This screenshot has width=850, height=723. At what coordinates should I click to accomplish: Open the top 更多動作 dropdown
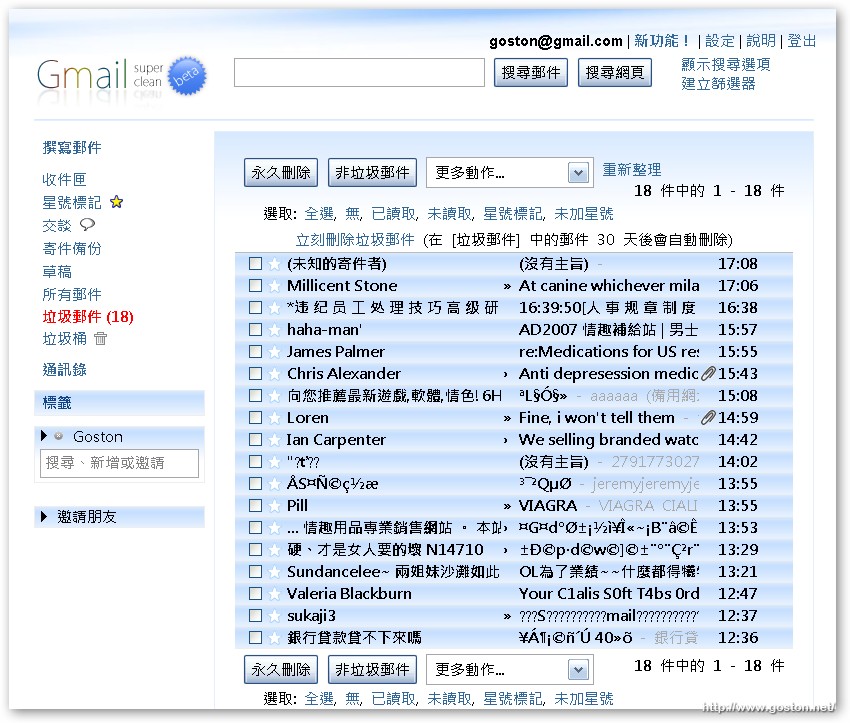point(510,173)
